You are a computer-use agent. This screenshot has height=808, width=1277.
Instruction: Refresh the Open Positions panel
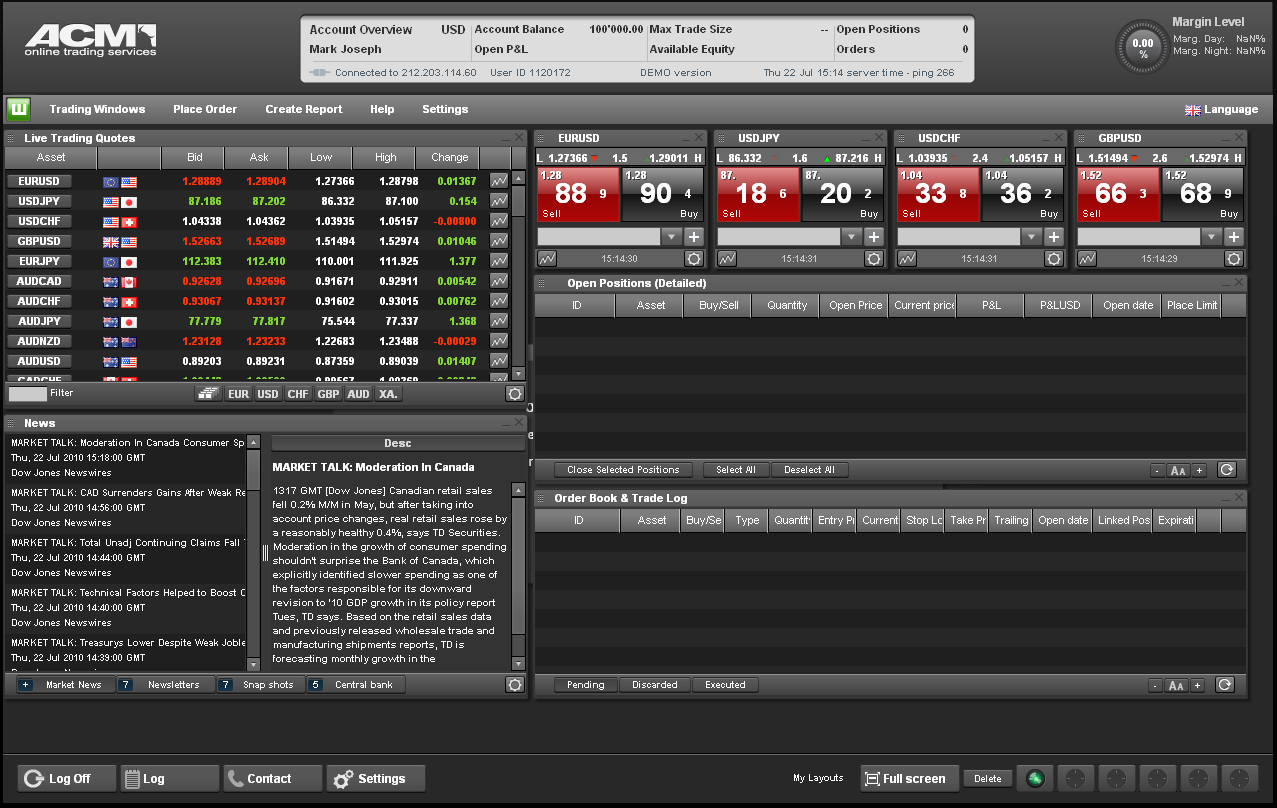[1225, 469]
